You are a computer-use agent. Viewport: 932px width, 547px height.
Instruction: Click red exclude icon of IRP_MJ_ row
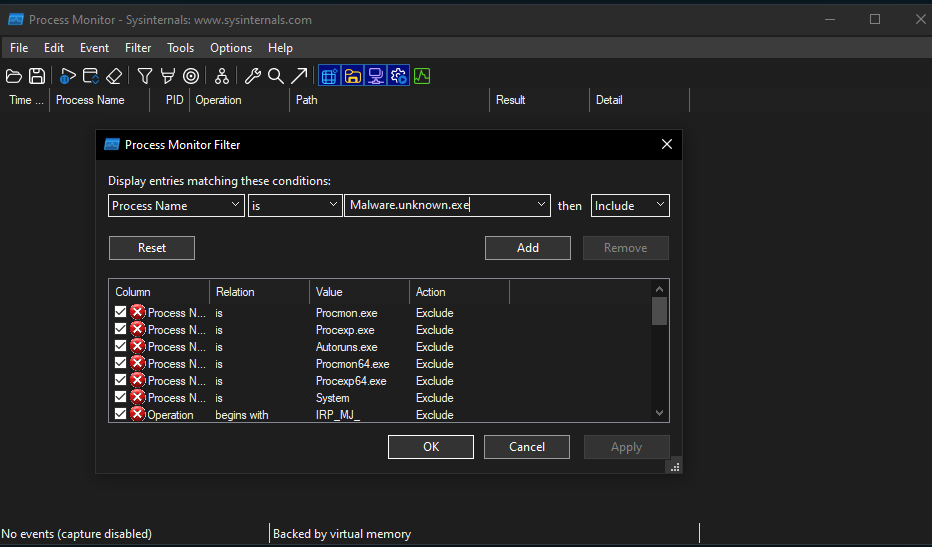(x=138, y=414)
